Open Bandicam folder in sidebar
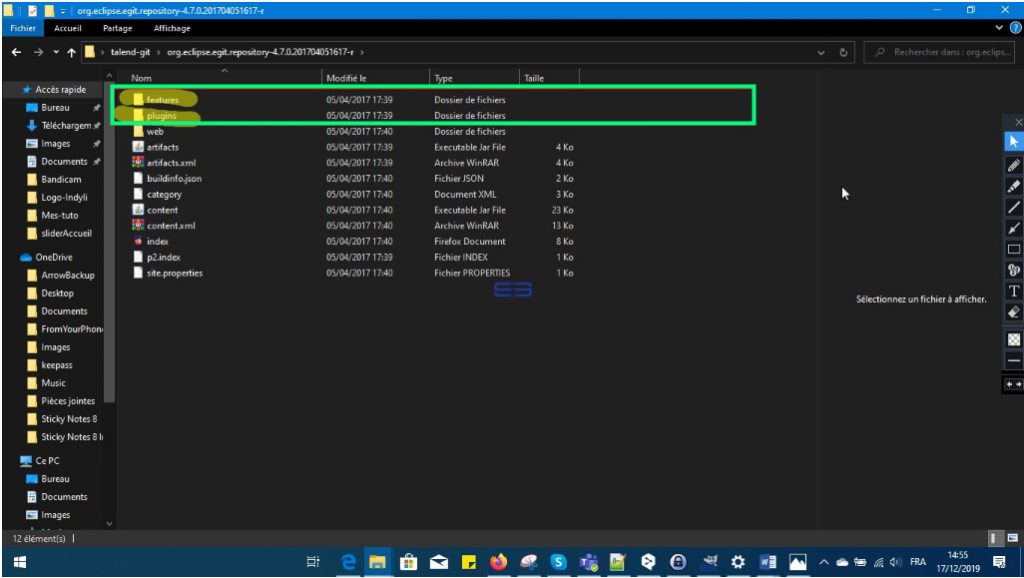Screen dimensions: 1024x578 pos(61,179)
